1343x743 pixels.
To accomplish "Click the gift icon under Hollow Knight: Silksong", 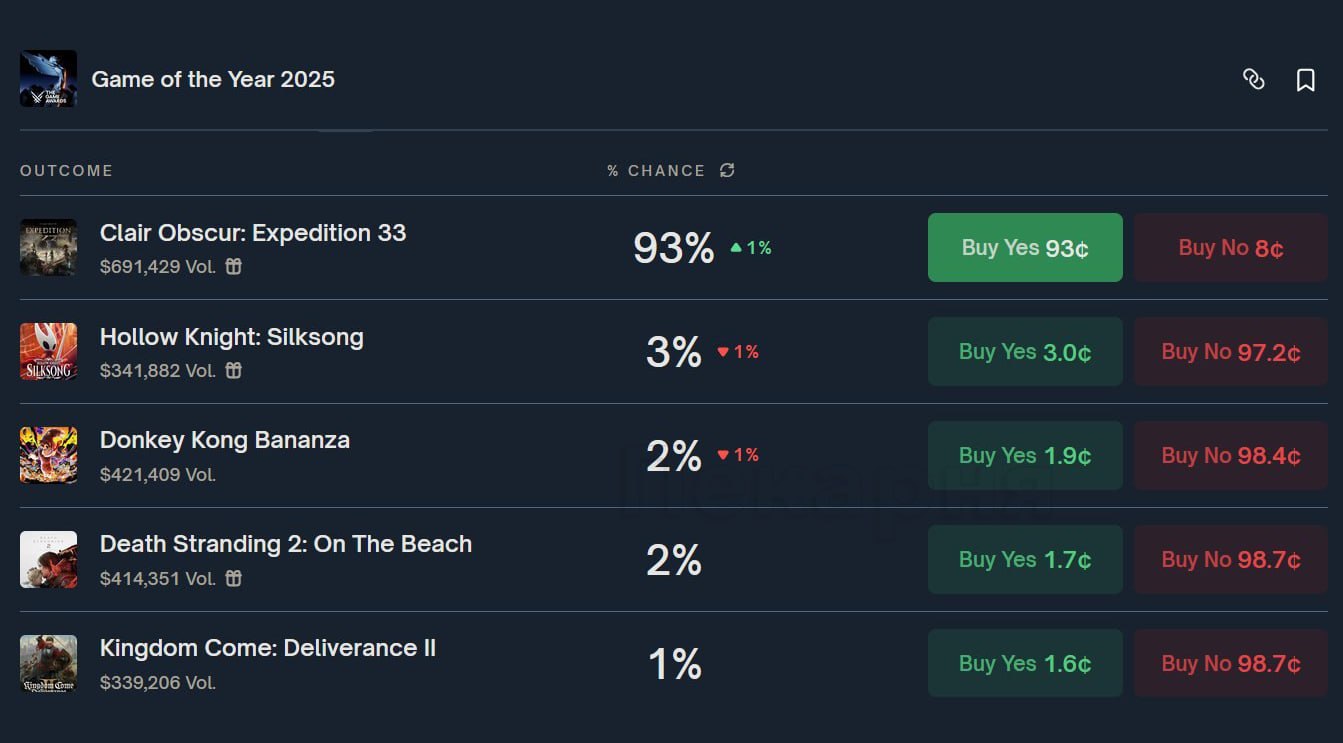I will click(x=234, y=371).
